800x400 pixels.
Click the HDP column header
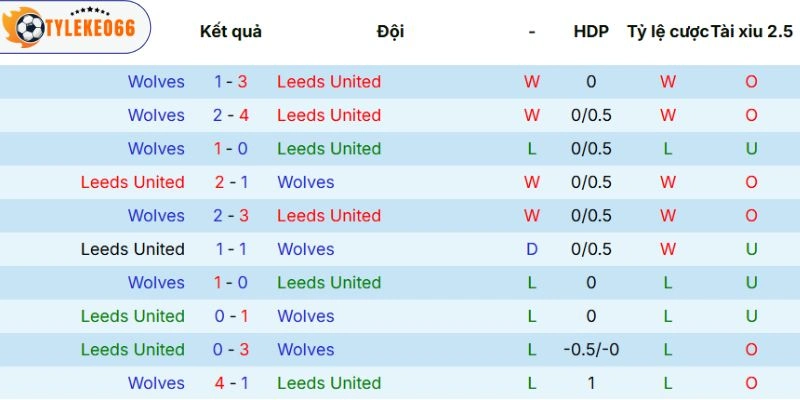[591, 31]
